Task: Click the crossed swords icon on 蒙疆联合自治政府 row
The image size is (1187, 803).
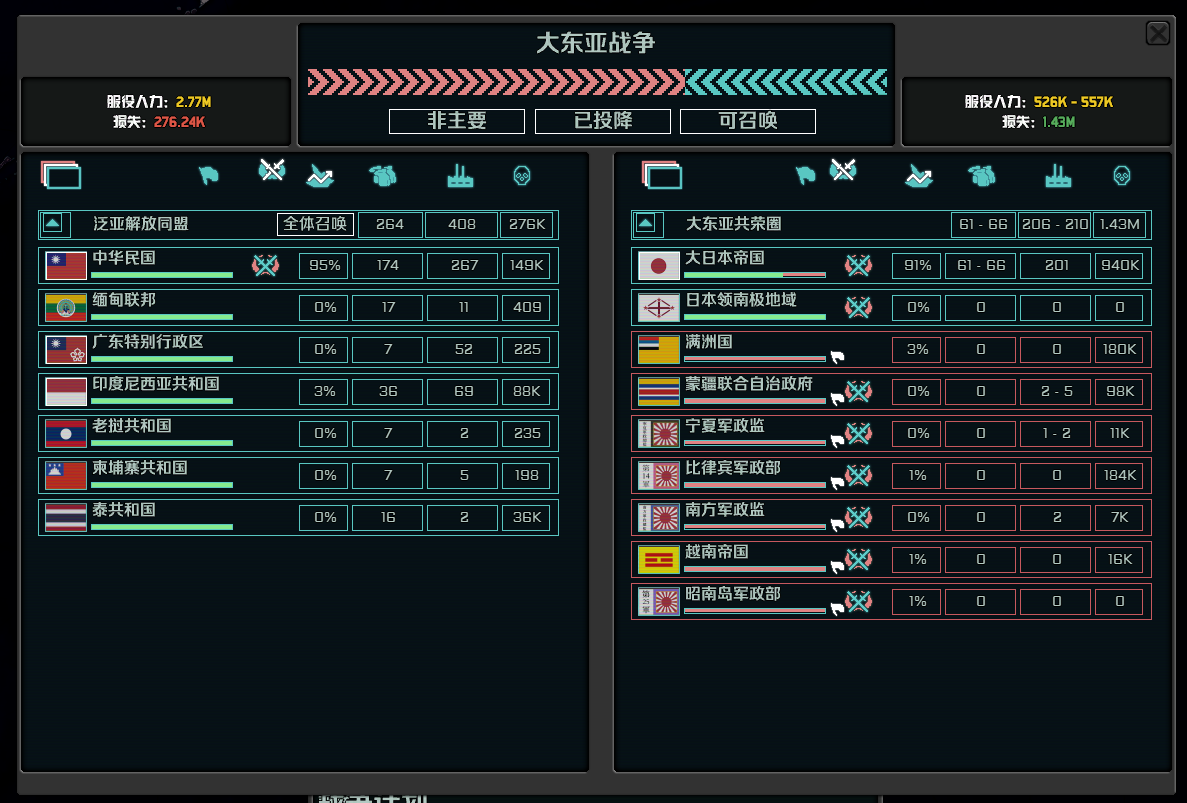Action: [858, 391]
